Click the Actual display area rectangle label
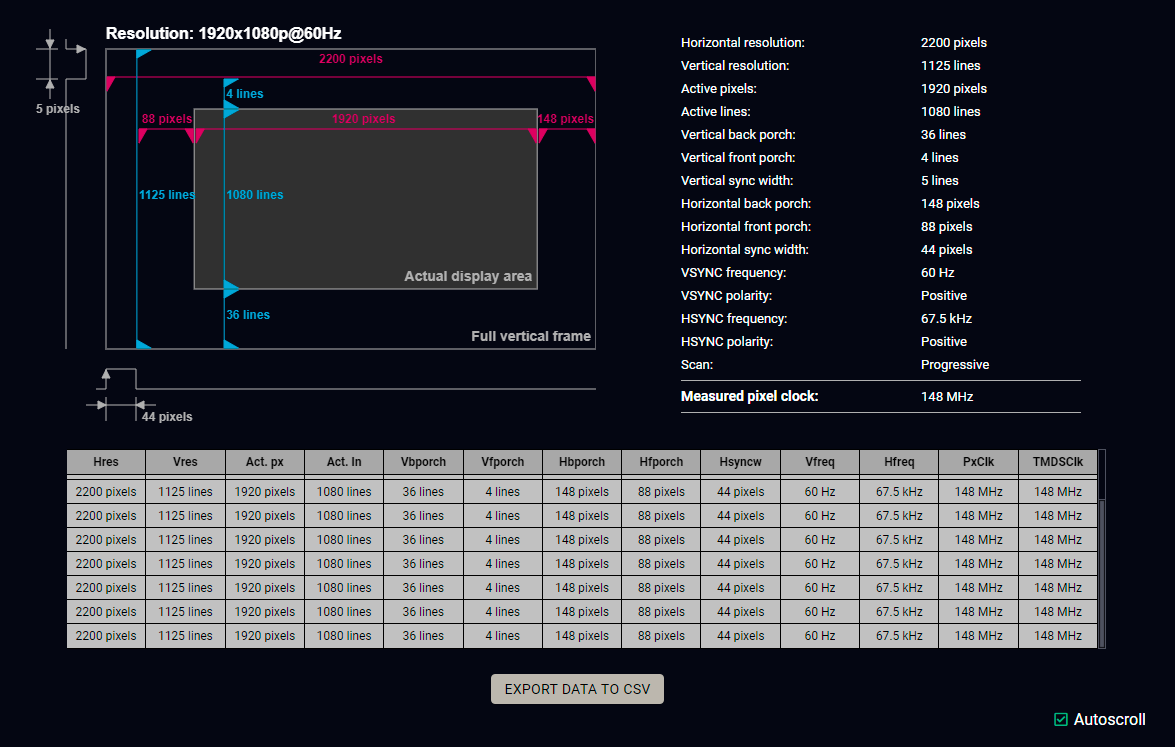Viewport: 1175px width, 747px height. [x=468, y=276]
